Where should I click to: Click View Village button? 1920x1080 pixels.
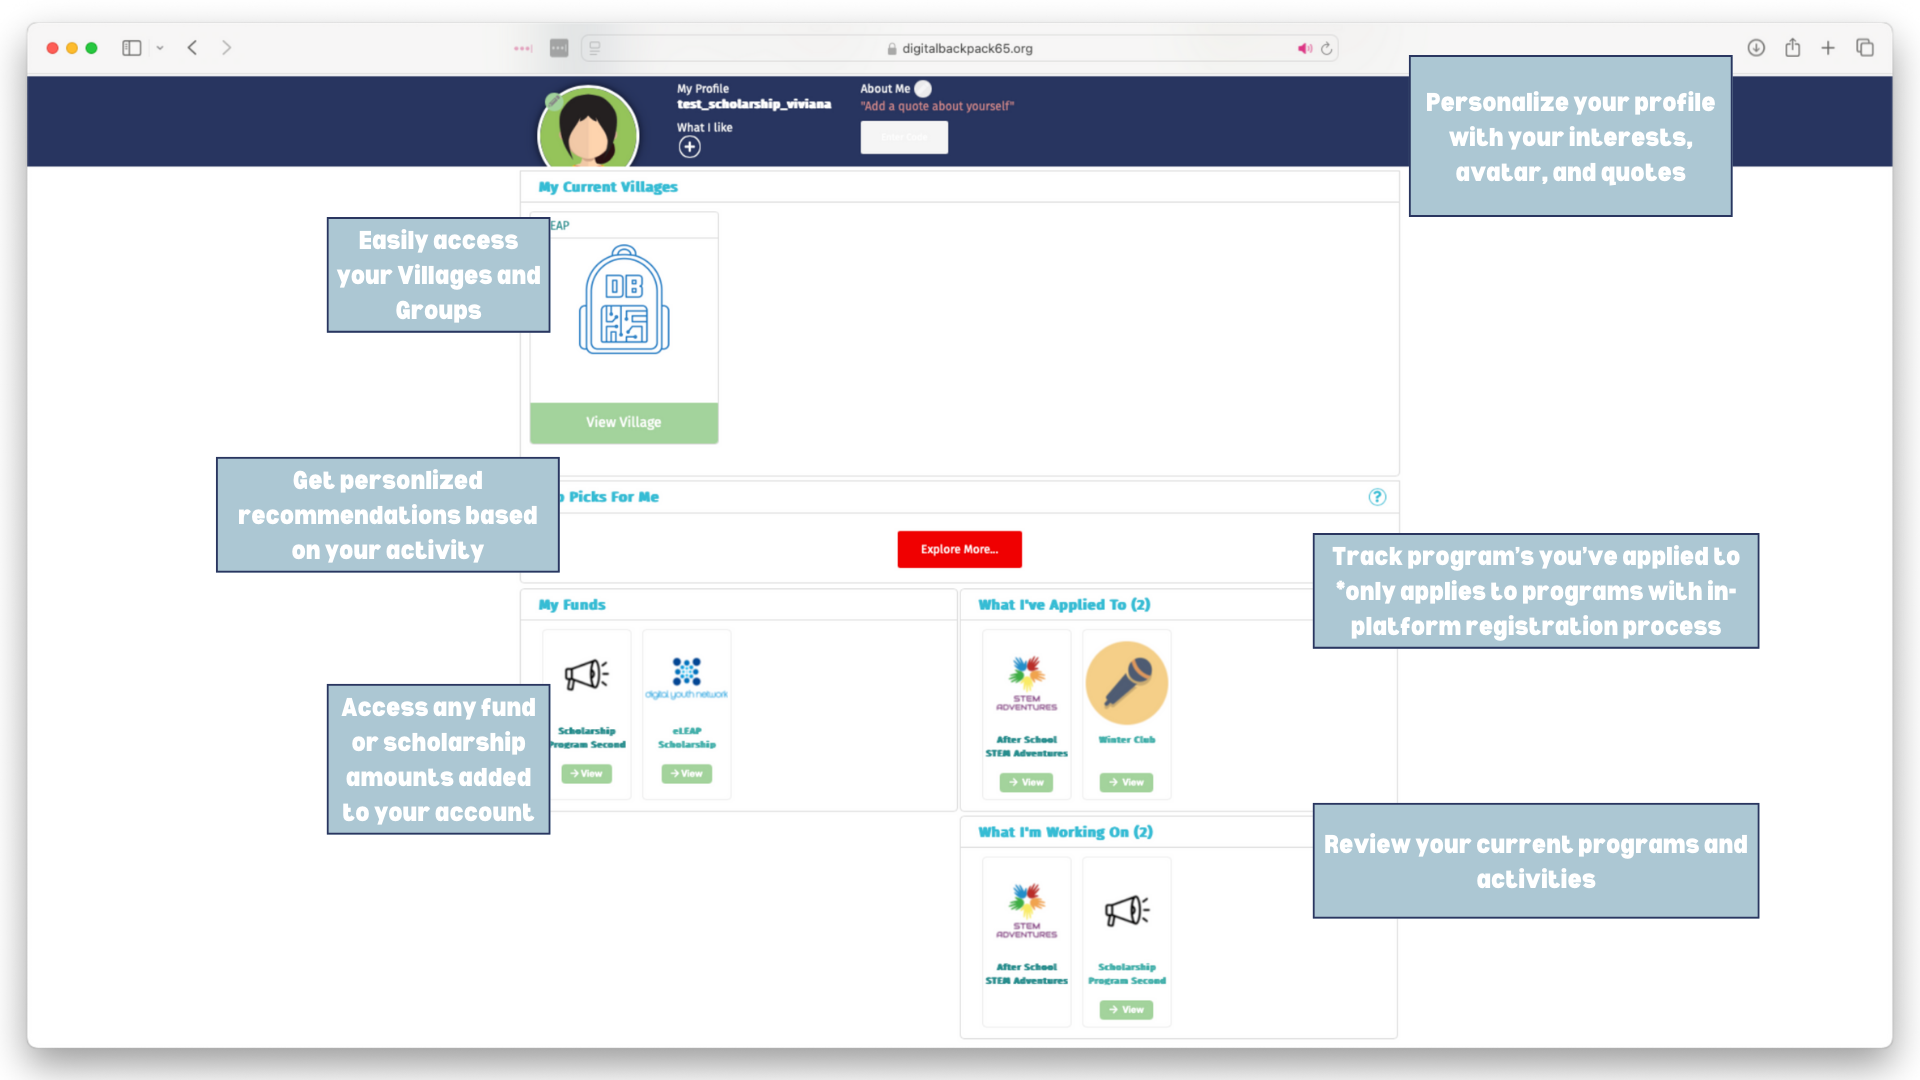point(624,422)
